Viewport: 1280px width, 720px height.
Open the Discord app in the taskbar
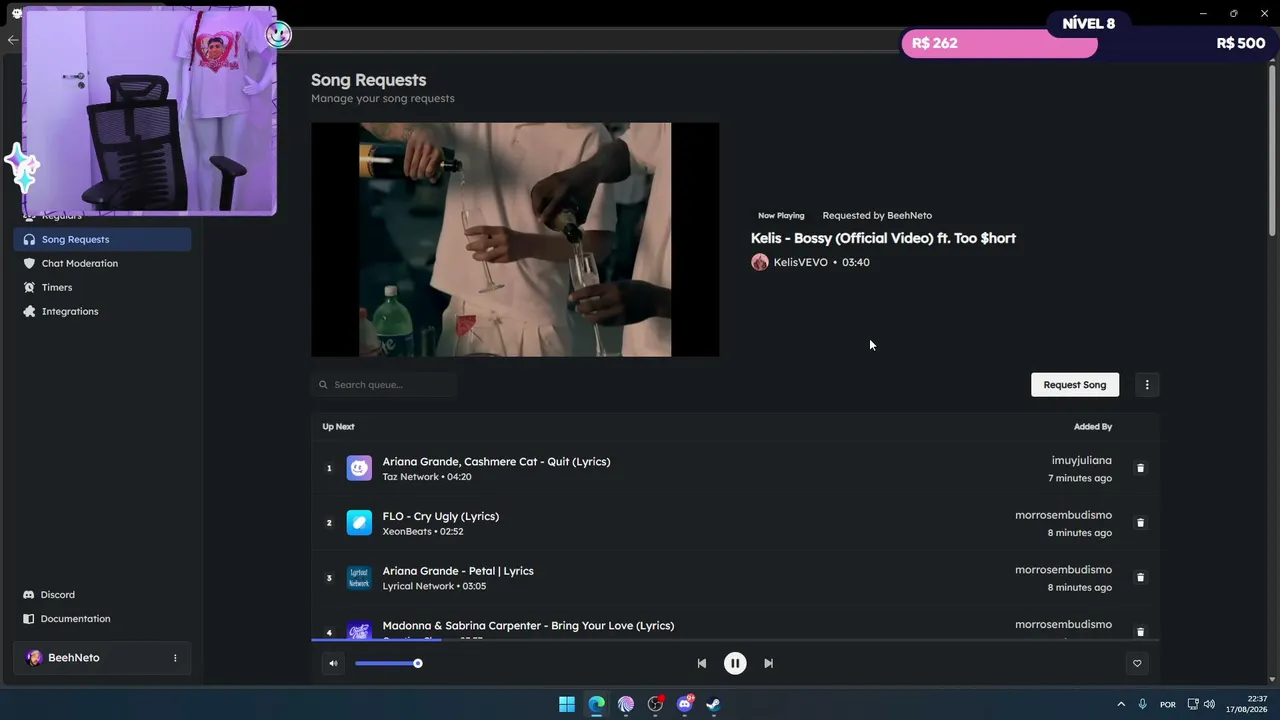point(685,704)
